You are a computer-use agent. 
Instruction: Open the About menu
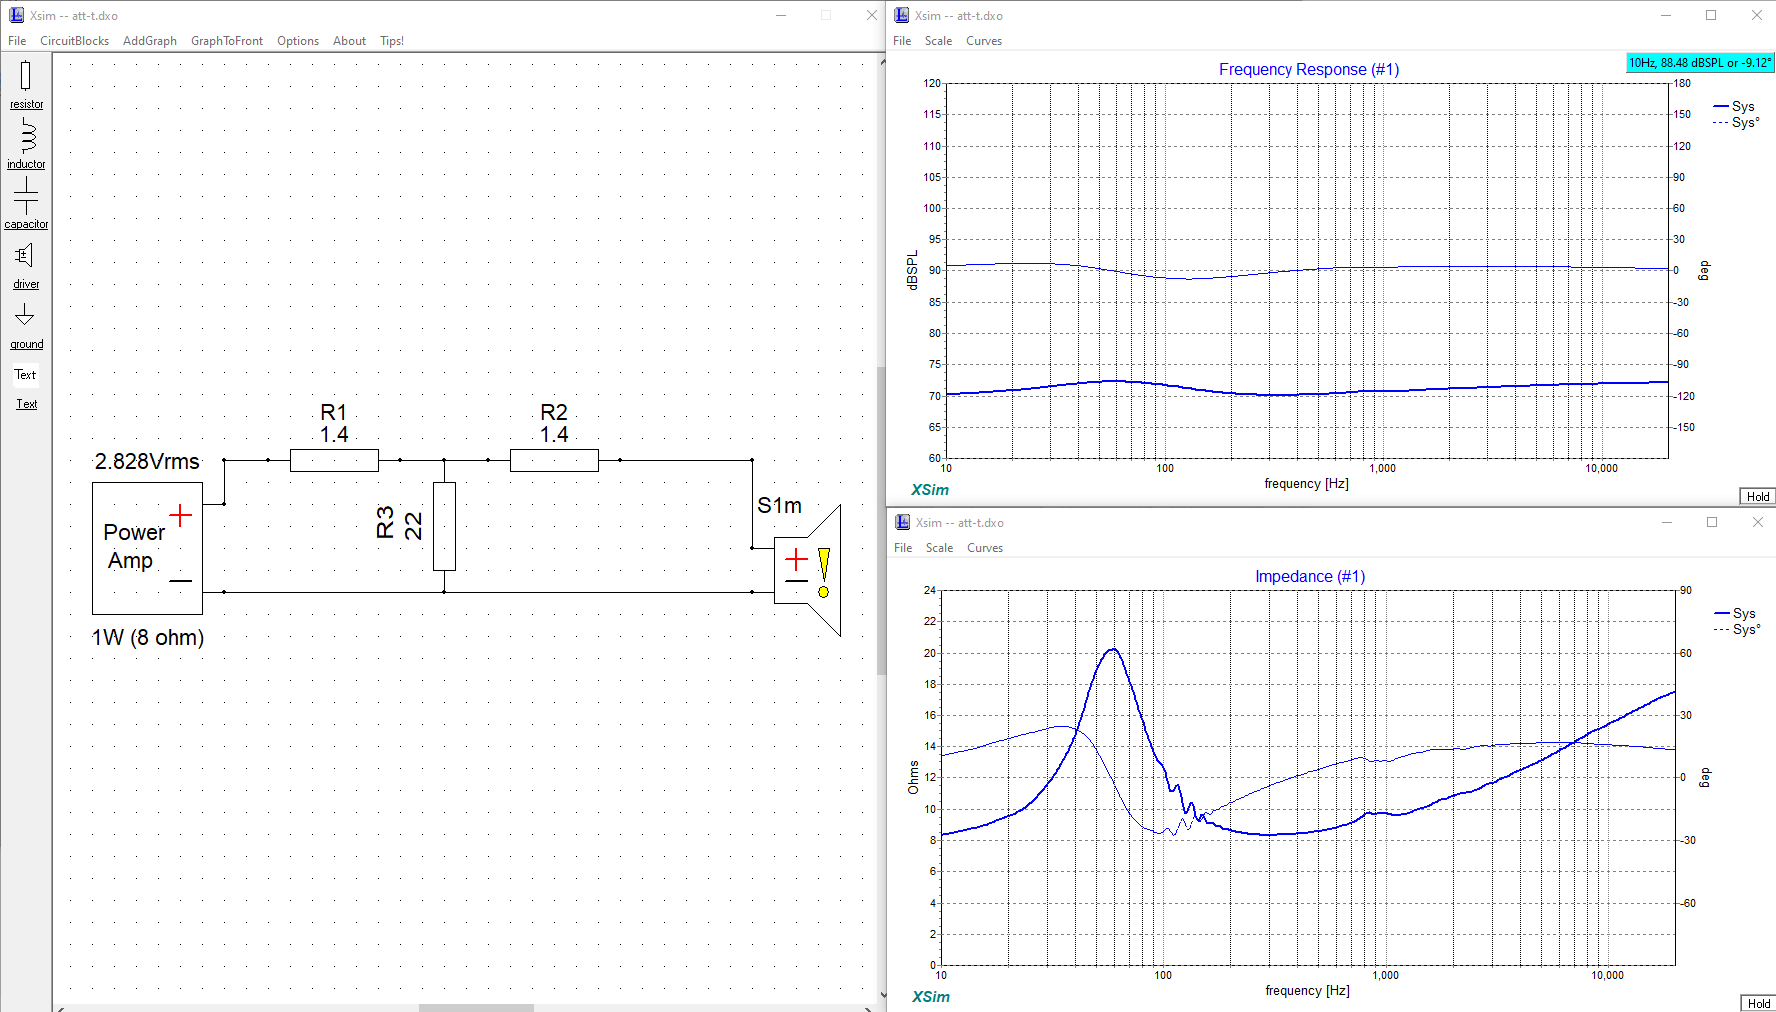coord(349,41)
